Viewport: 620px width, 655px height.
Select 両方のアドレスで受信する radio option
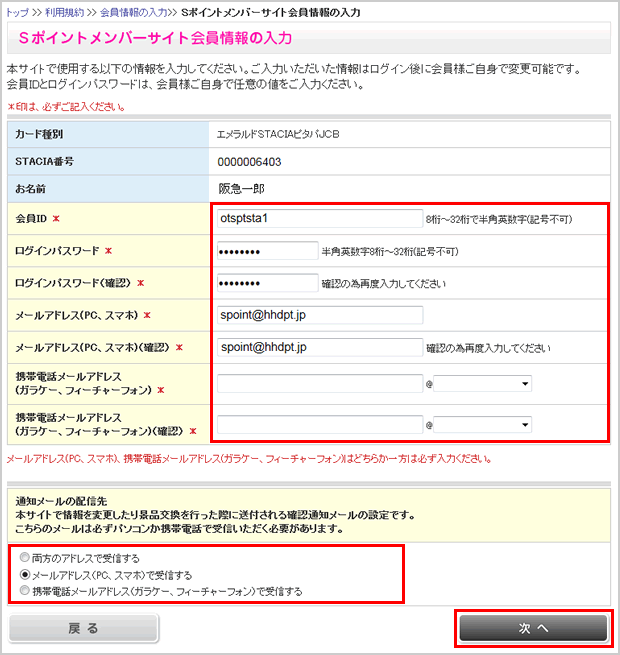click(x=25, y=559)
